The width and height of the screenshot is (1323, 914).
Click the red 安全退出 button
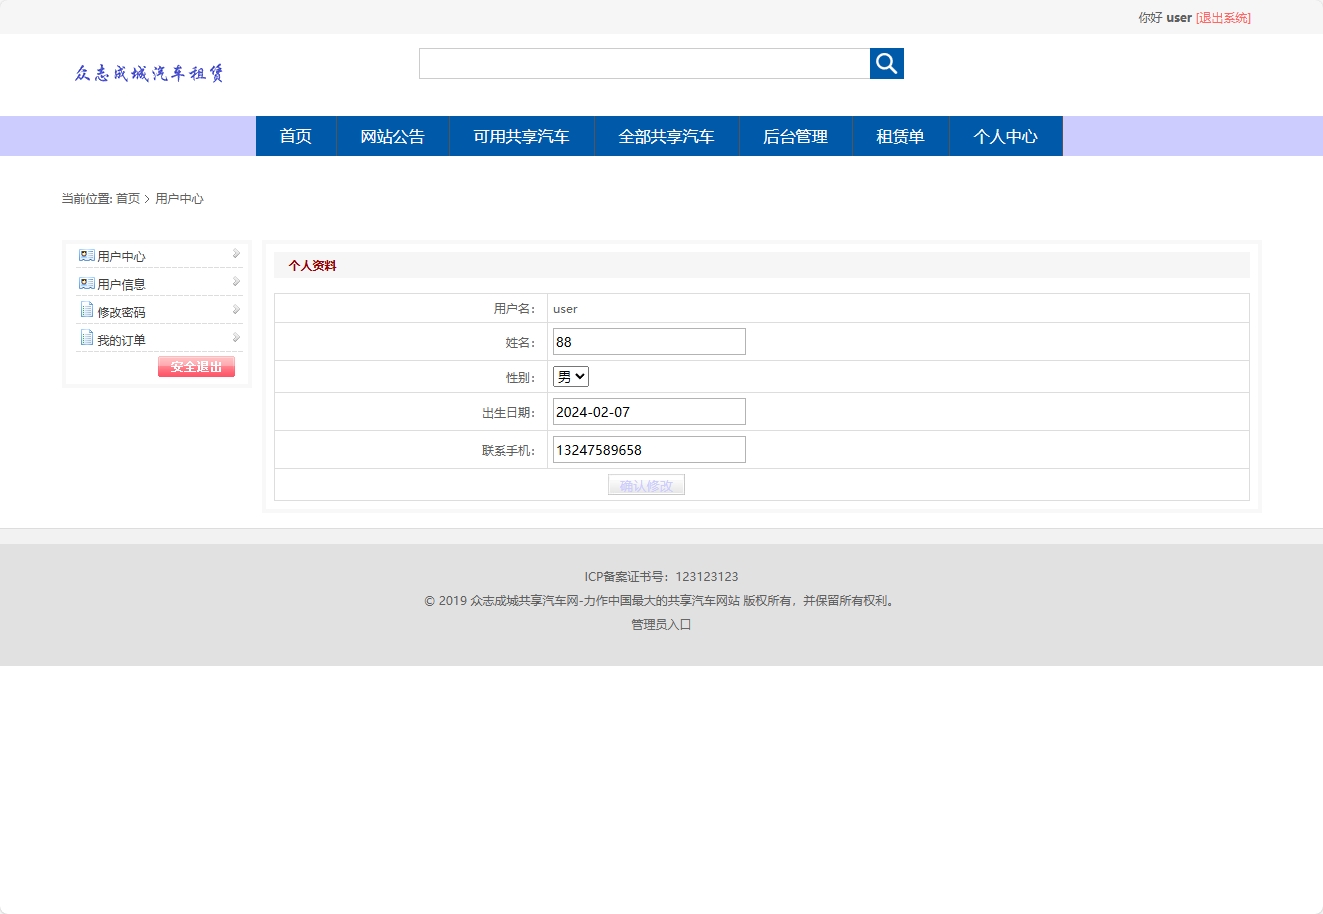(x=196, y=366)
